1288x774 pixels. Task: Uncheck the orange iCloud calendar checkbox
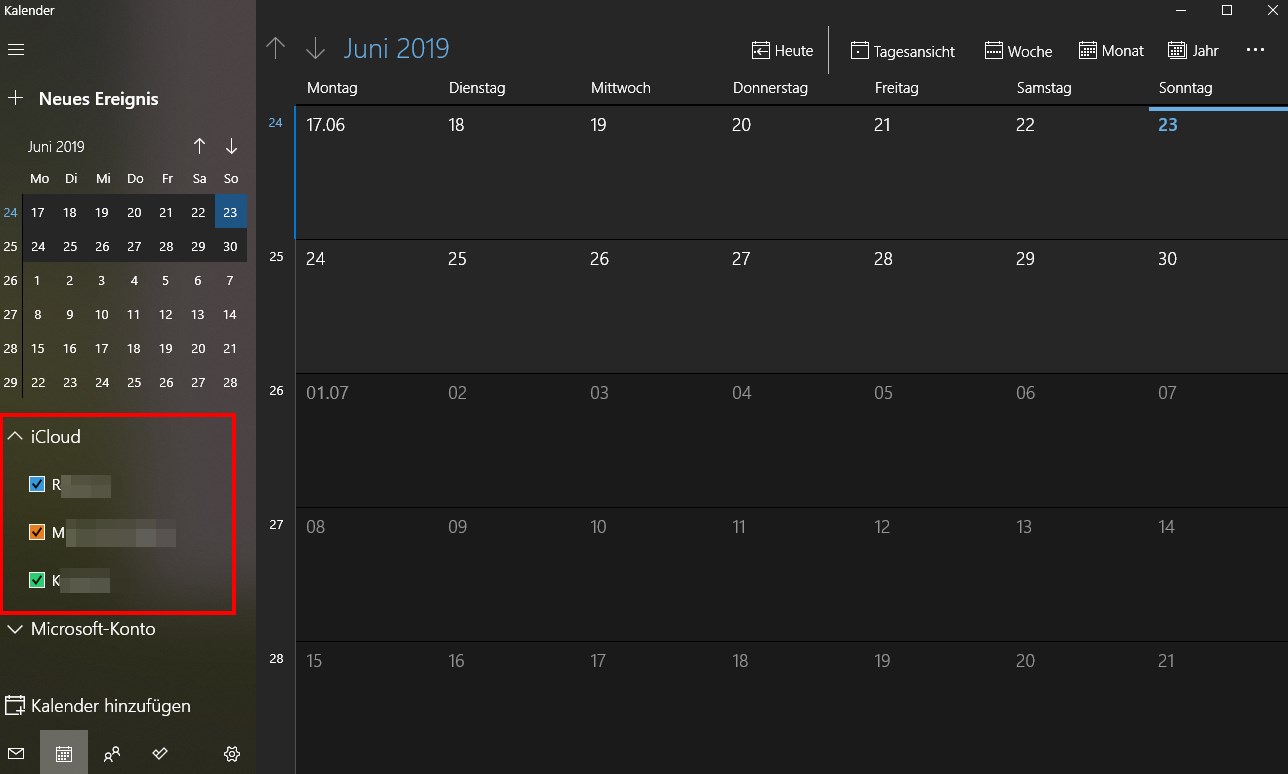pyautogui.click(x=37, y=533)
